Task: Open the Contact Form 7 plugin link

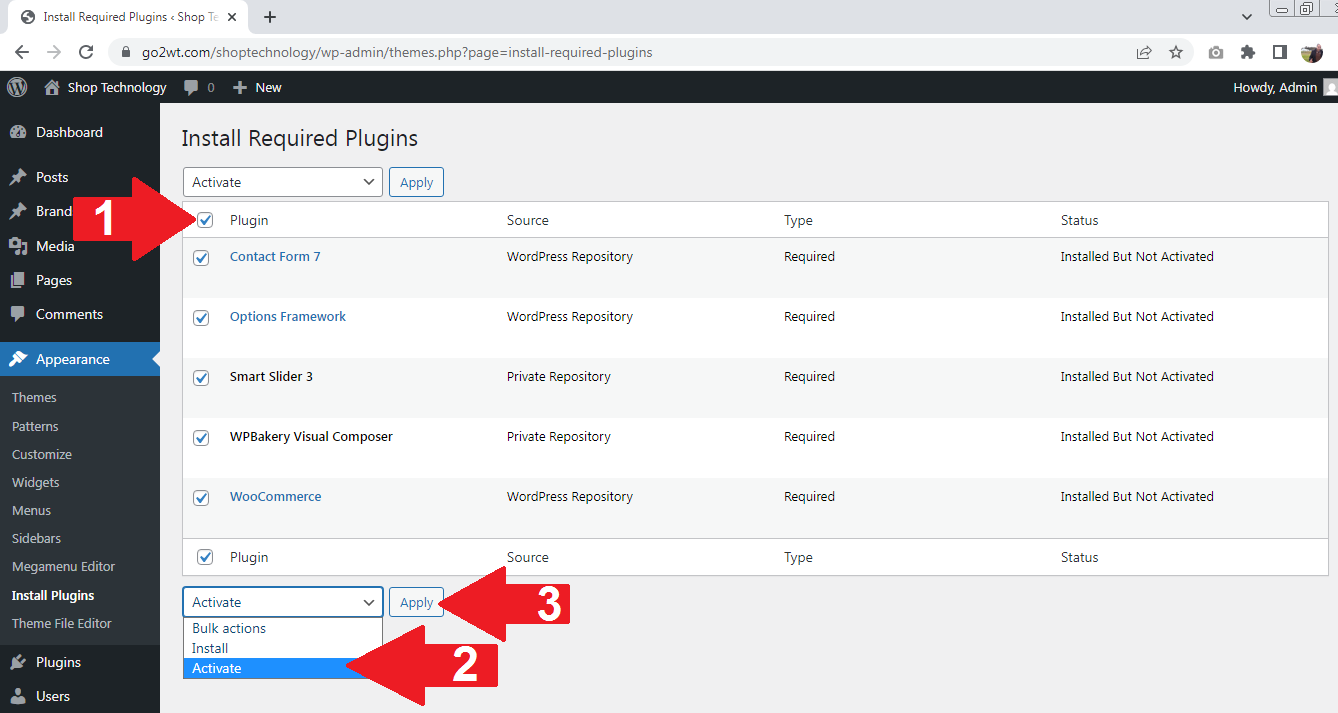Action: [x=275, y=256]
